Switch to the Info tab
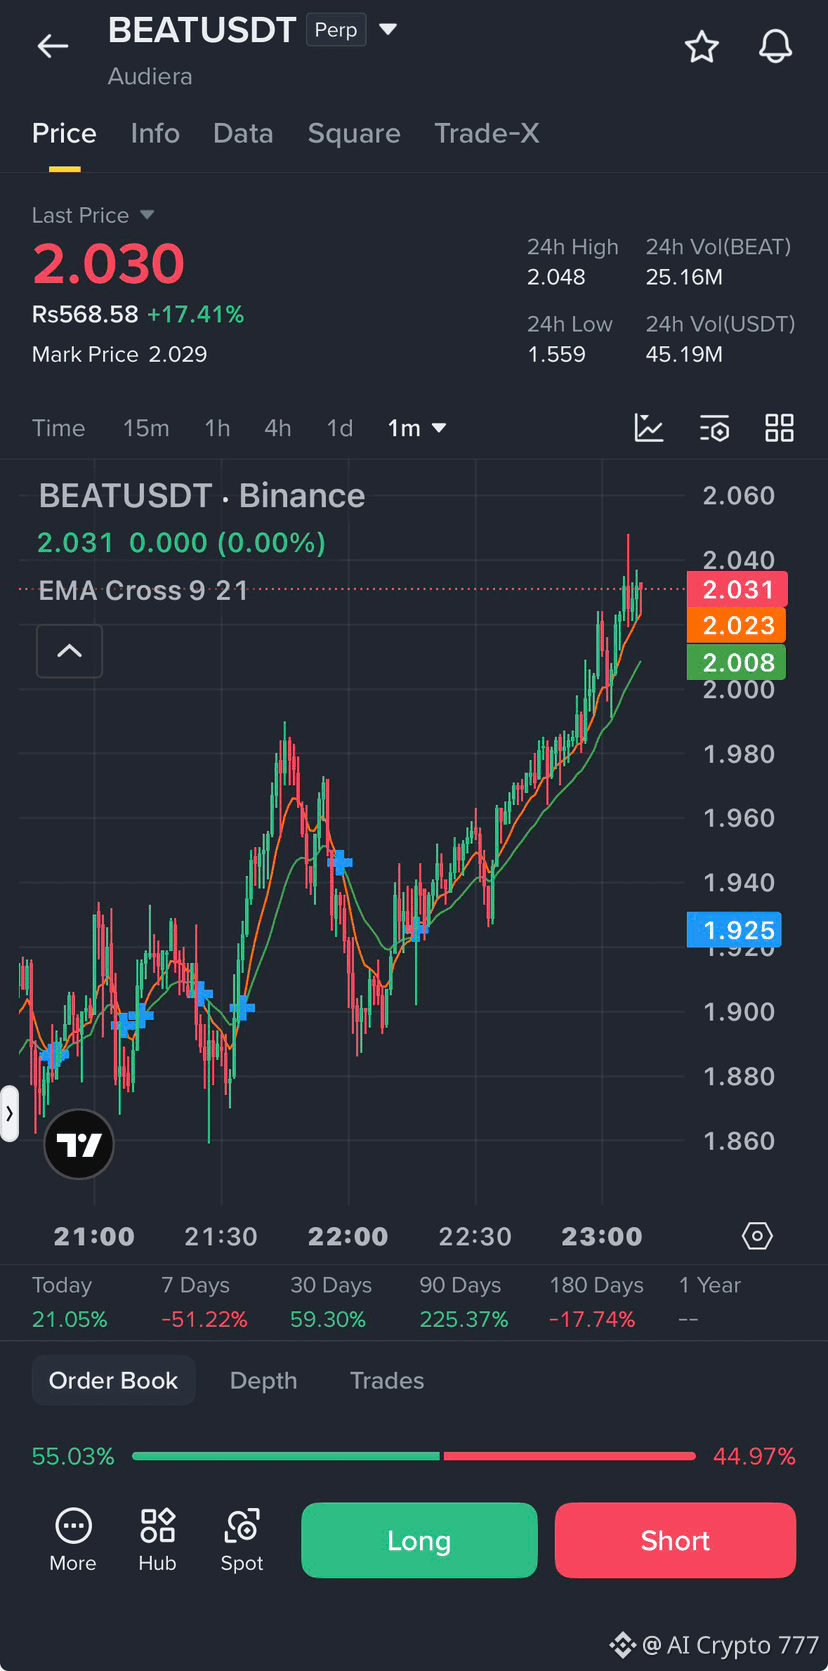Image resolution: width=828 pixels, height=1671 pixels. click(155, 133)
